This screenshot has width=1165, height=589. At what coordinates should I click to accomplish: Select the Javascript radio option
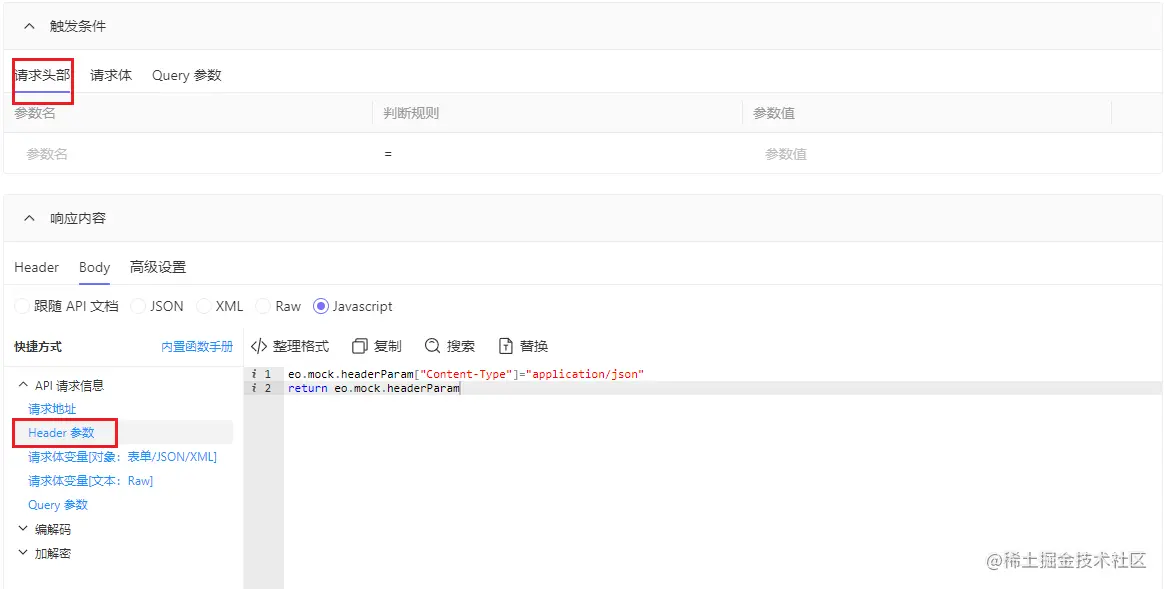pos(321,306)
